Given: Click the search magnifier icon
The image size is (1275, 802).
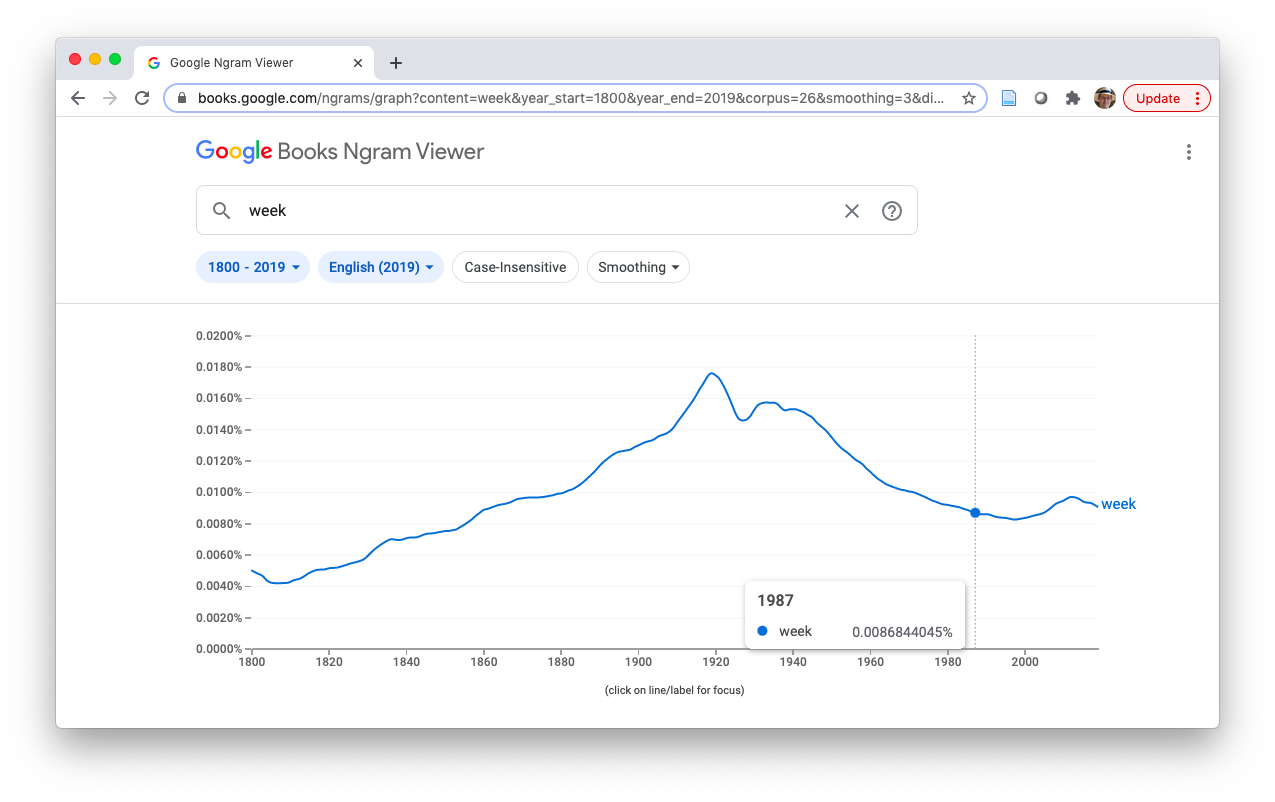Looking at the screenshot, I should pyautogui.click(x=222, y=211).
